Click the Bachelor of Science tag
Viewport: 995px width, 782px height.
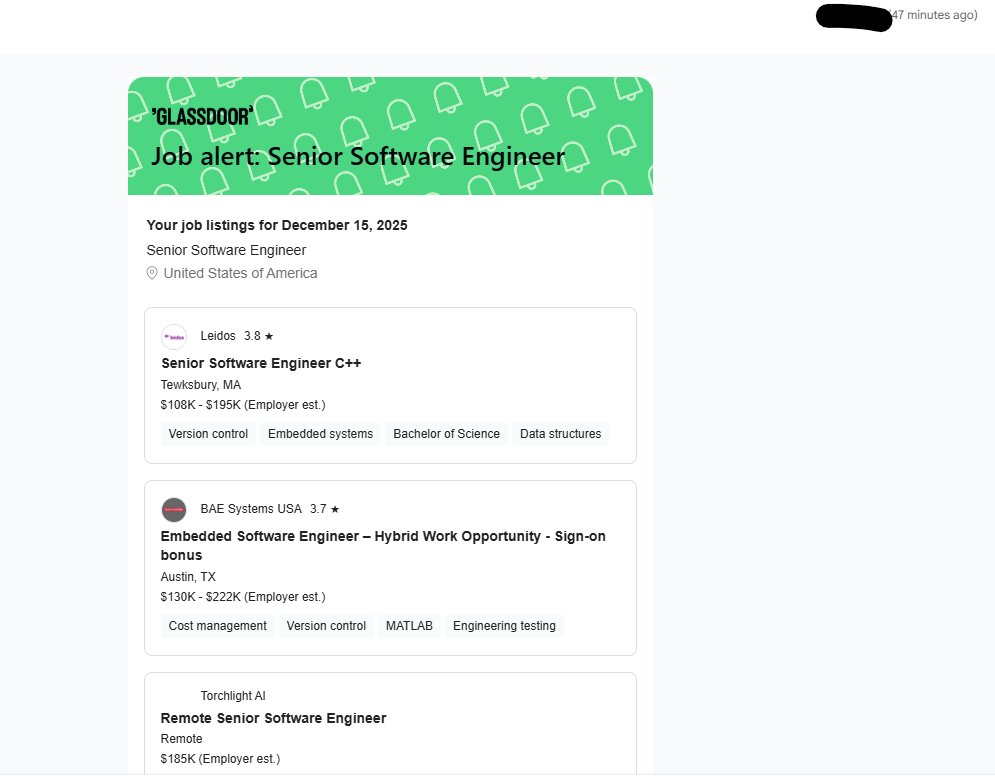coord(446,434)
